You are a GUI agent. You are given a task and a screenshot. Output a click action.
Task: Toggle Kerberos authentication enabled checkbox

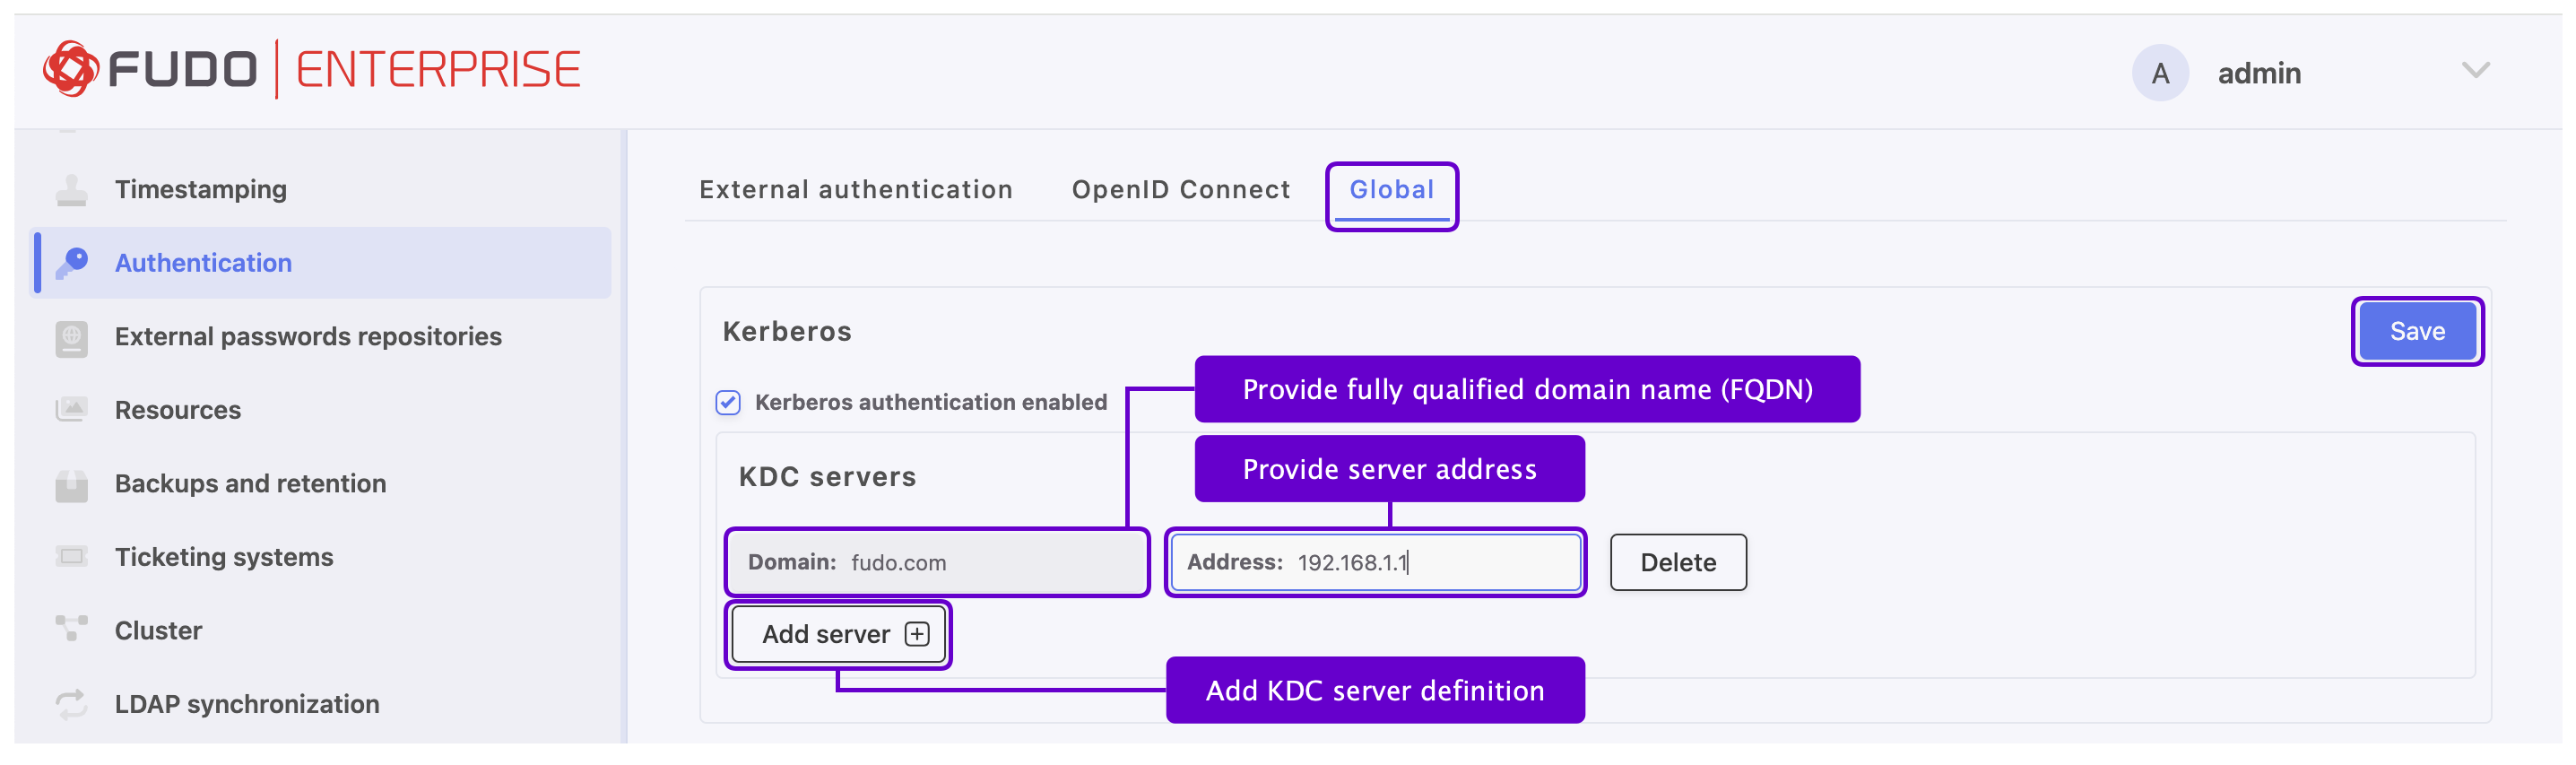(728, 402)
